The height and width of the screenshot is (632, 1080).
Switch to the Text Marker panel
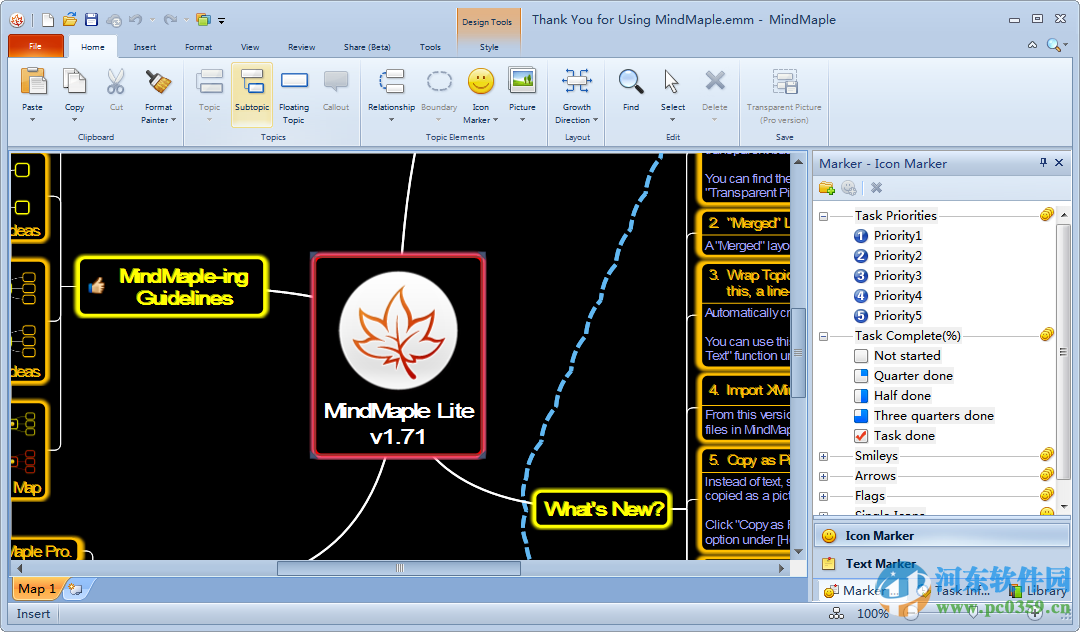880,563
